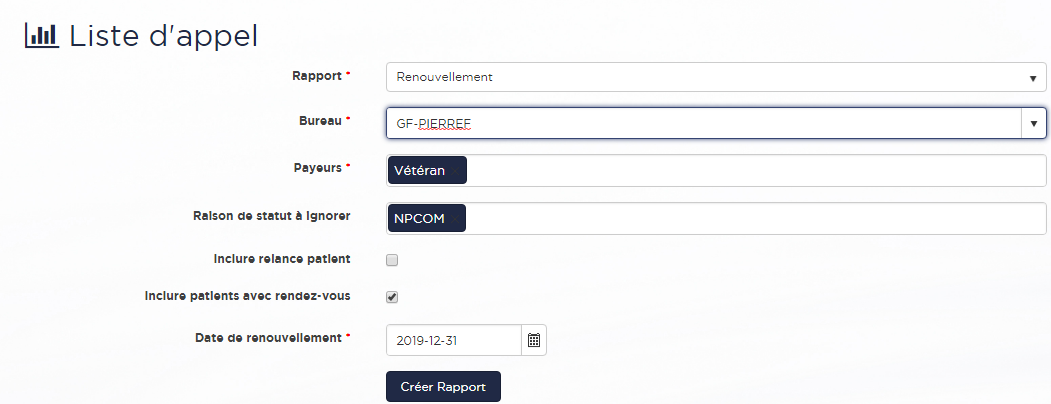Click the Date de renouvellement label

268,338
